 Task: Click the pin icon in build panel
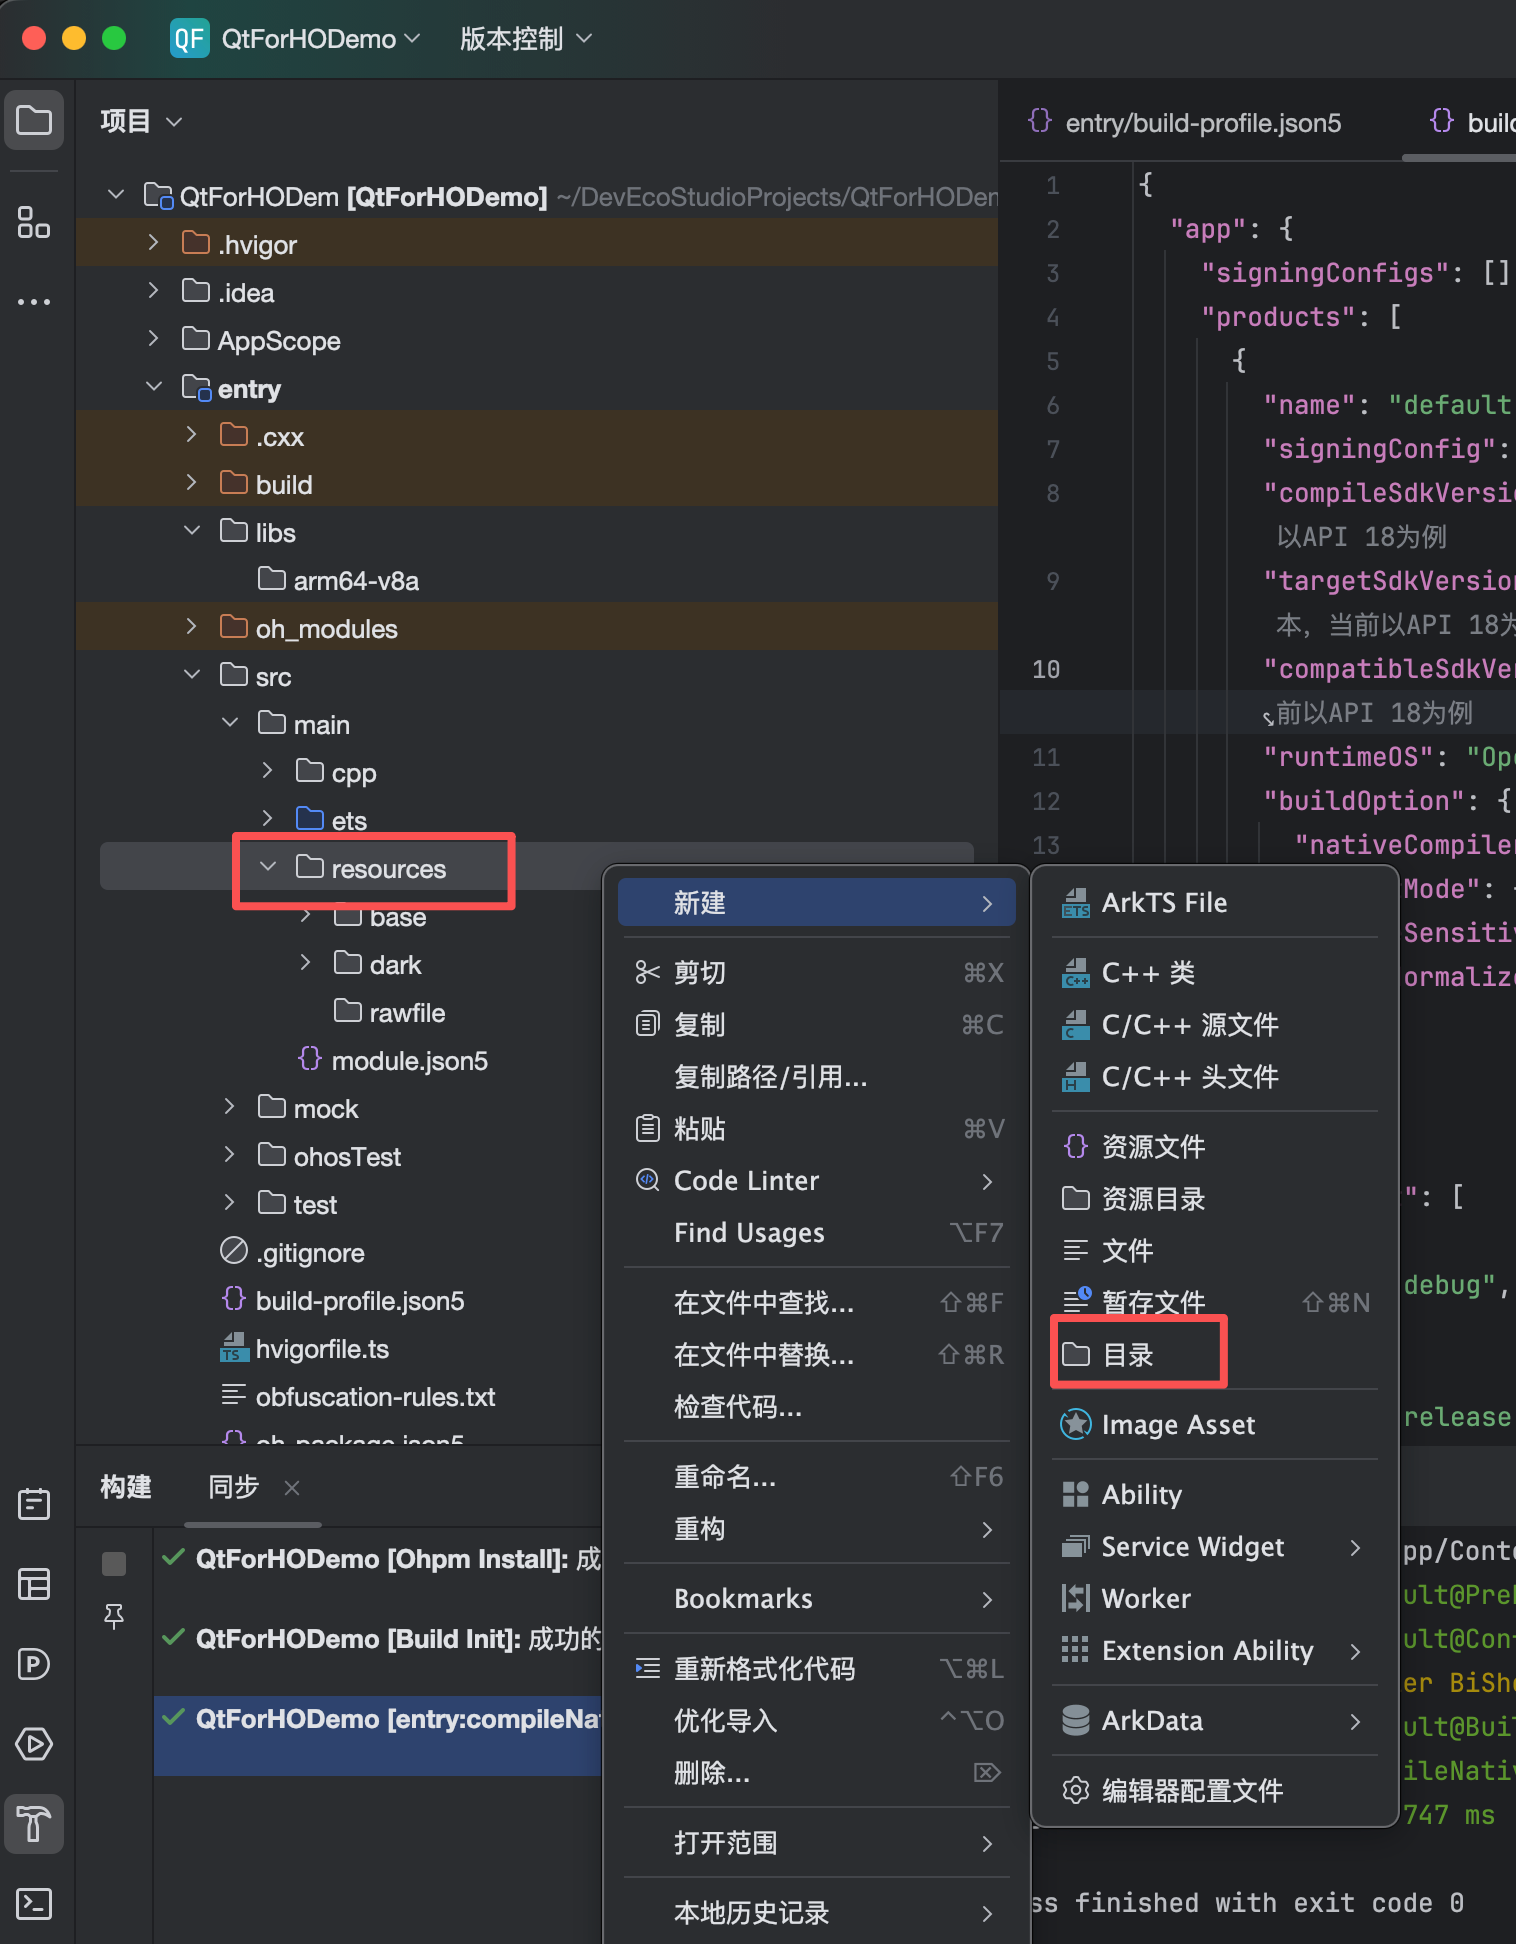pos(114,1616)
